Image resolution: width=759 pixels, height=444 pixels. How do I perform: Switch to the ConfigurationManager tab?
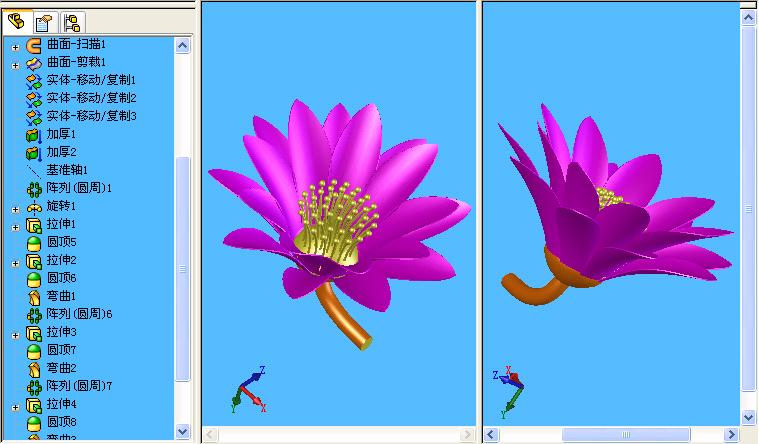coord(73,23)
